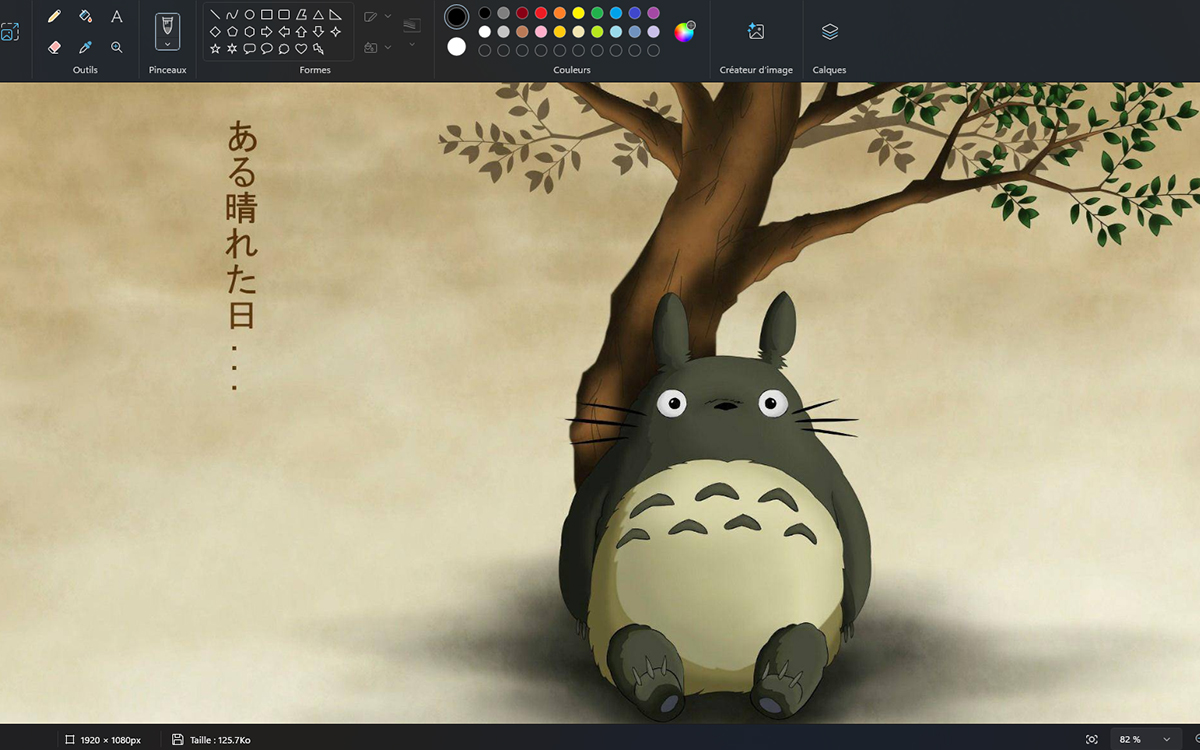Open the edit colors rainbow wheel
The width and height of the screenshot is (1200, 750).
[684, 32]
